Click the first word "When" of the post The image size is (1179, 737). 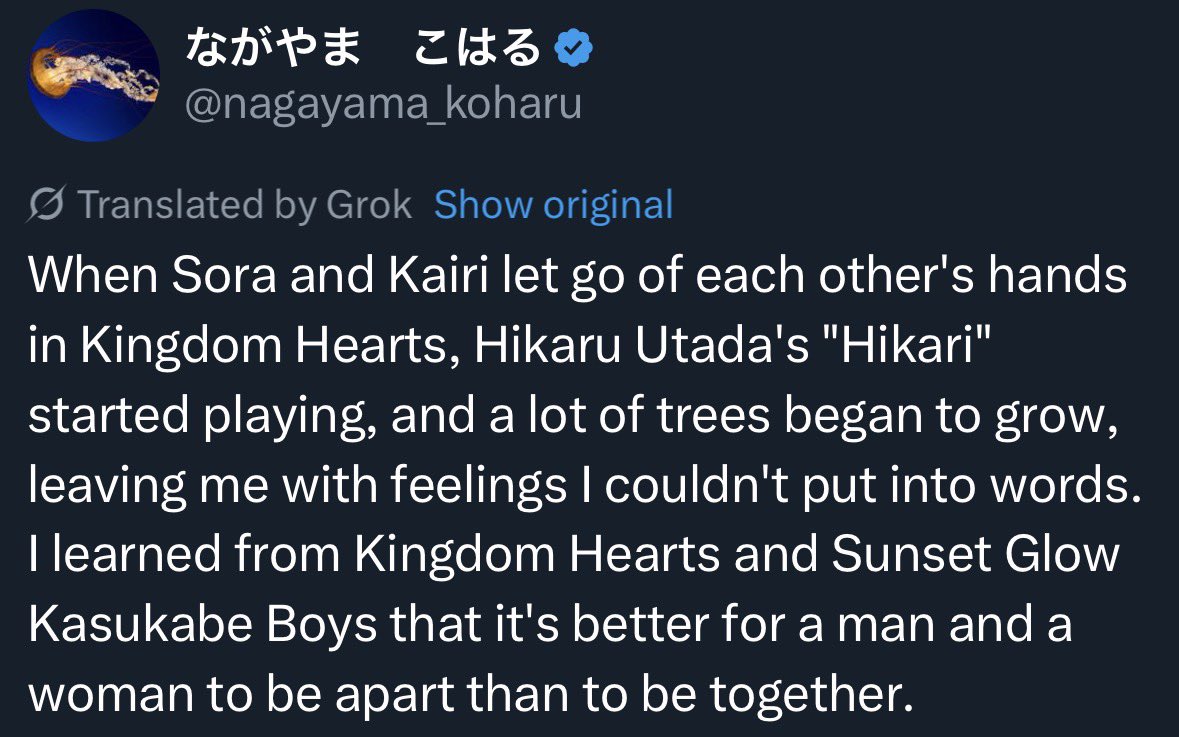tap(93, 275)
